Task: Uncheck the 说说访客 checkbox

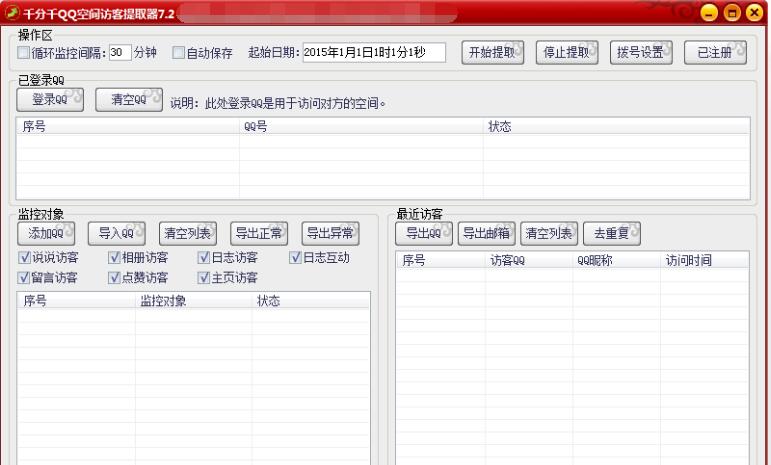Action: (x=24, y=257)
